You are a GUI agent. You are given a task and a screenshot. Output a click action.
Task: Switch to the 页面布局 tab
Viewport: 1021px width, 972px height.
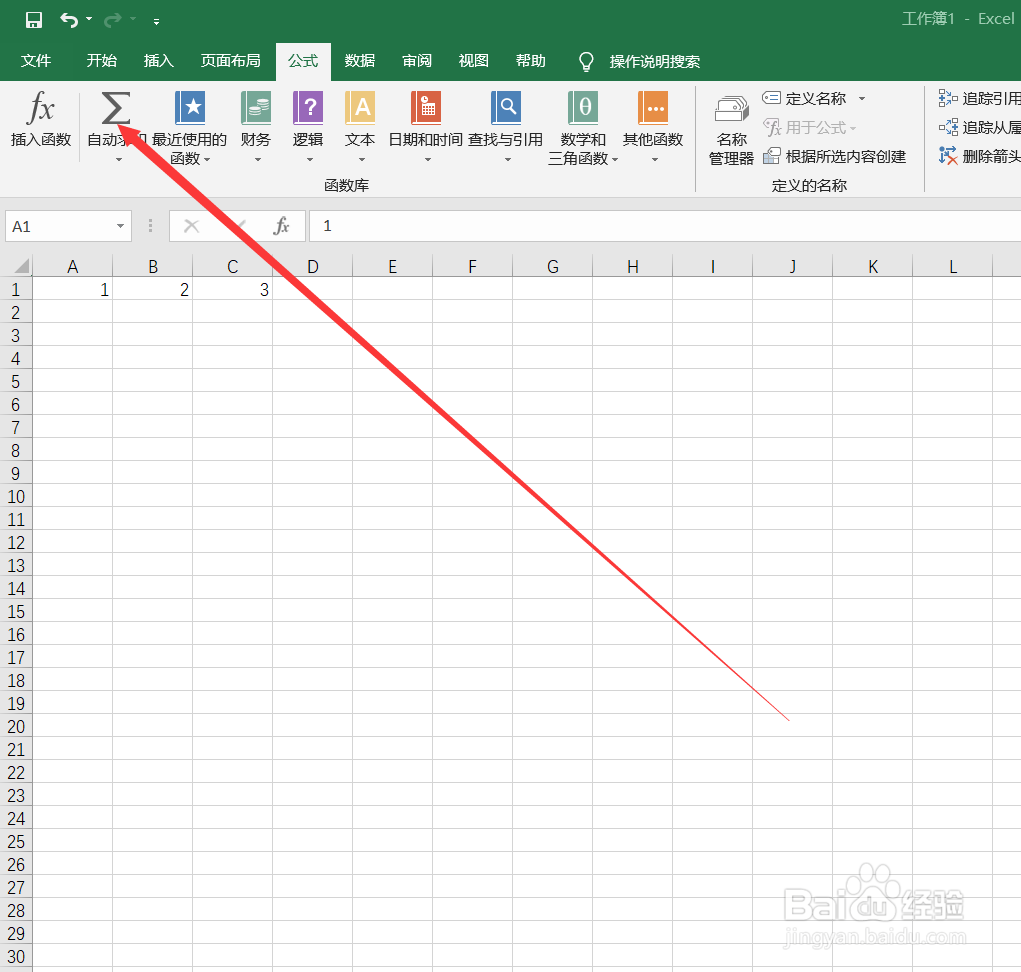pyautogui.click(x=231, y=61)
